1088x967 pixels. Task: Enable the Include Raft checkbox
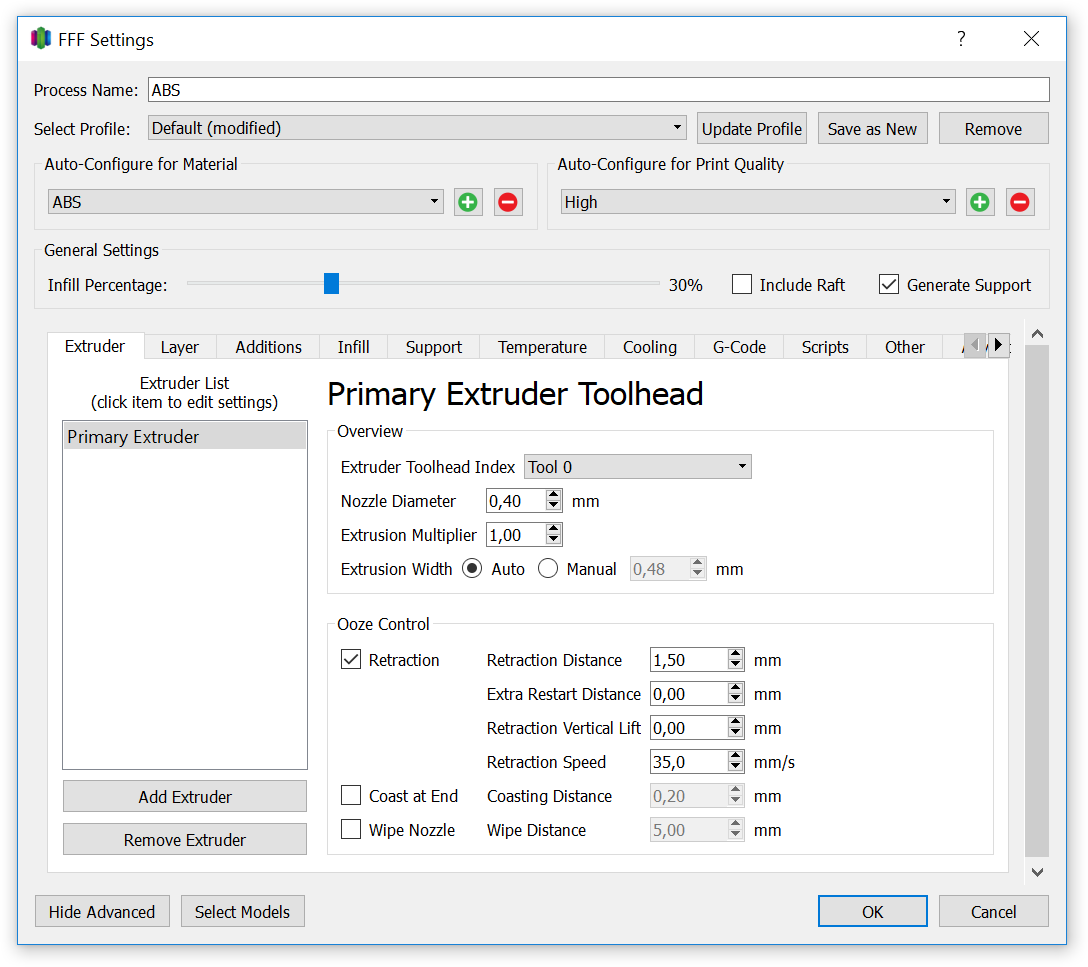[x=742, y=284]
